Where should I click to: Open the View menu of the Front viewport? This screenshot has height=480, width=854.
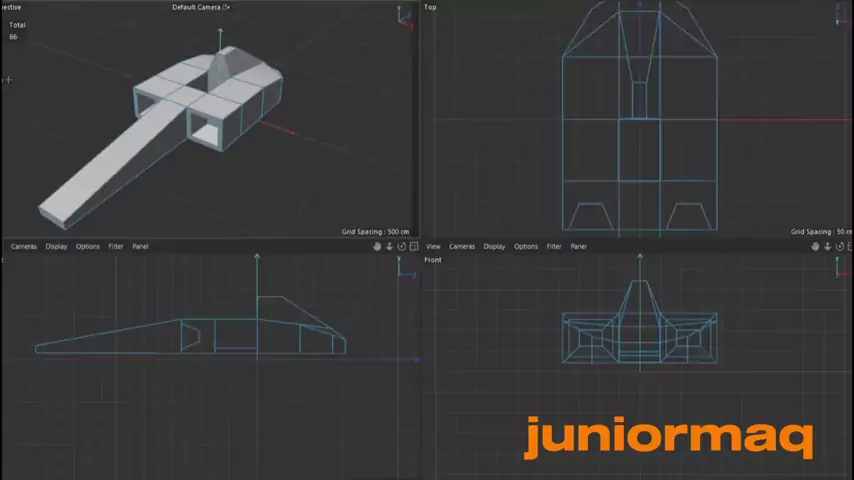click(x=433, y=246)
